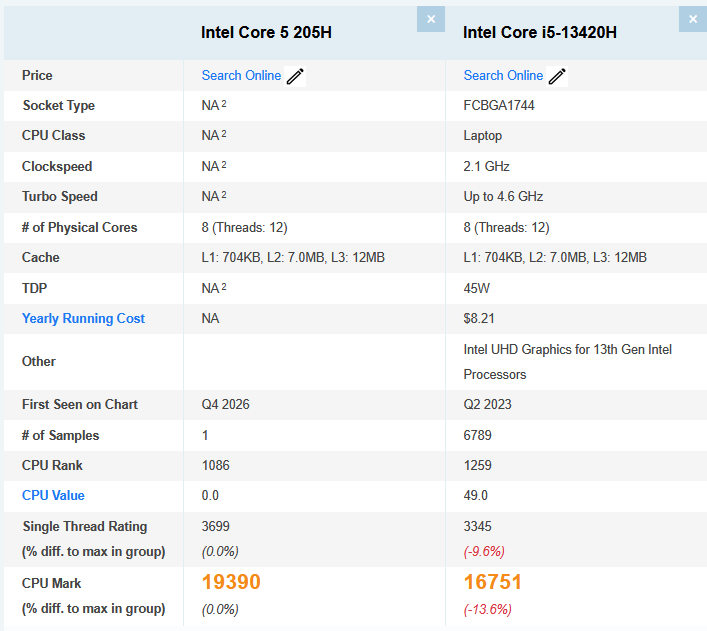Click the CPU Class row label
The height and width of the screenshot is (631, 707).
[53, 135]
